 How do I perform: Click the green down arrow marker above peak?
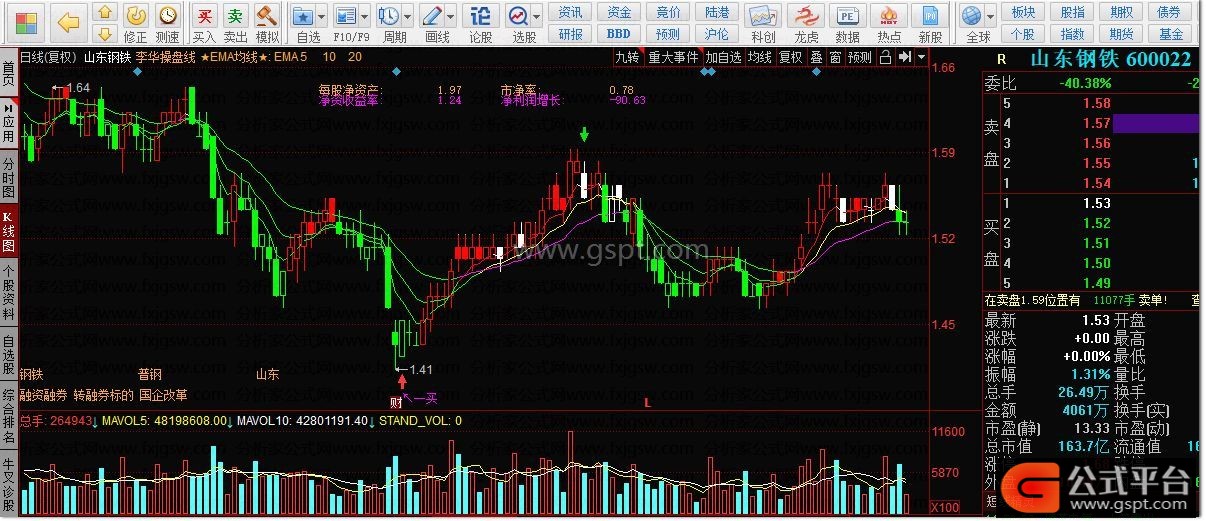[584, 134]
